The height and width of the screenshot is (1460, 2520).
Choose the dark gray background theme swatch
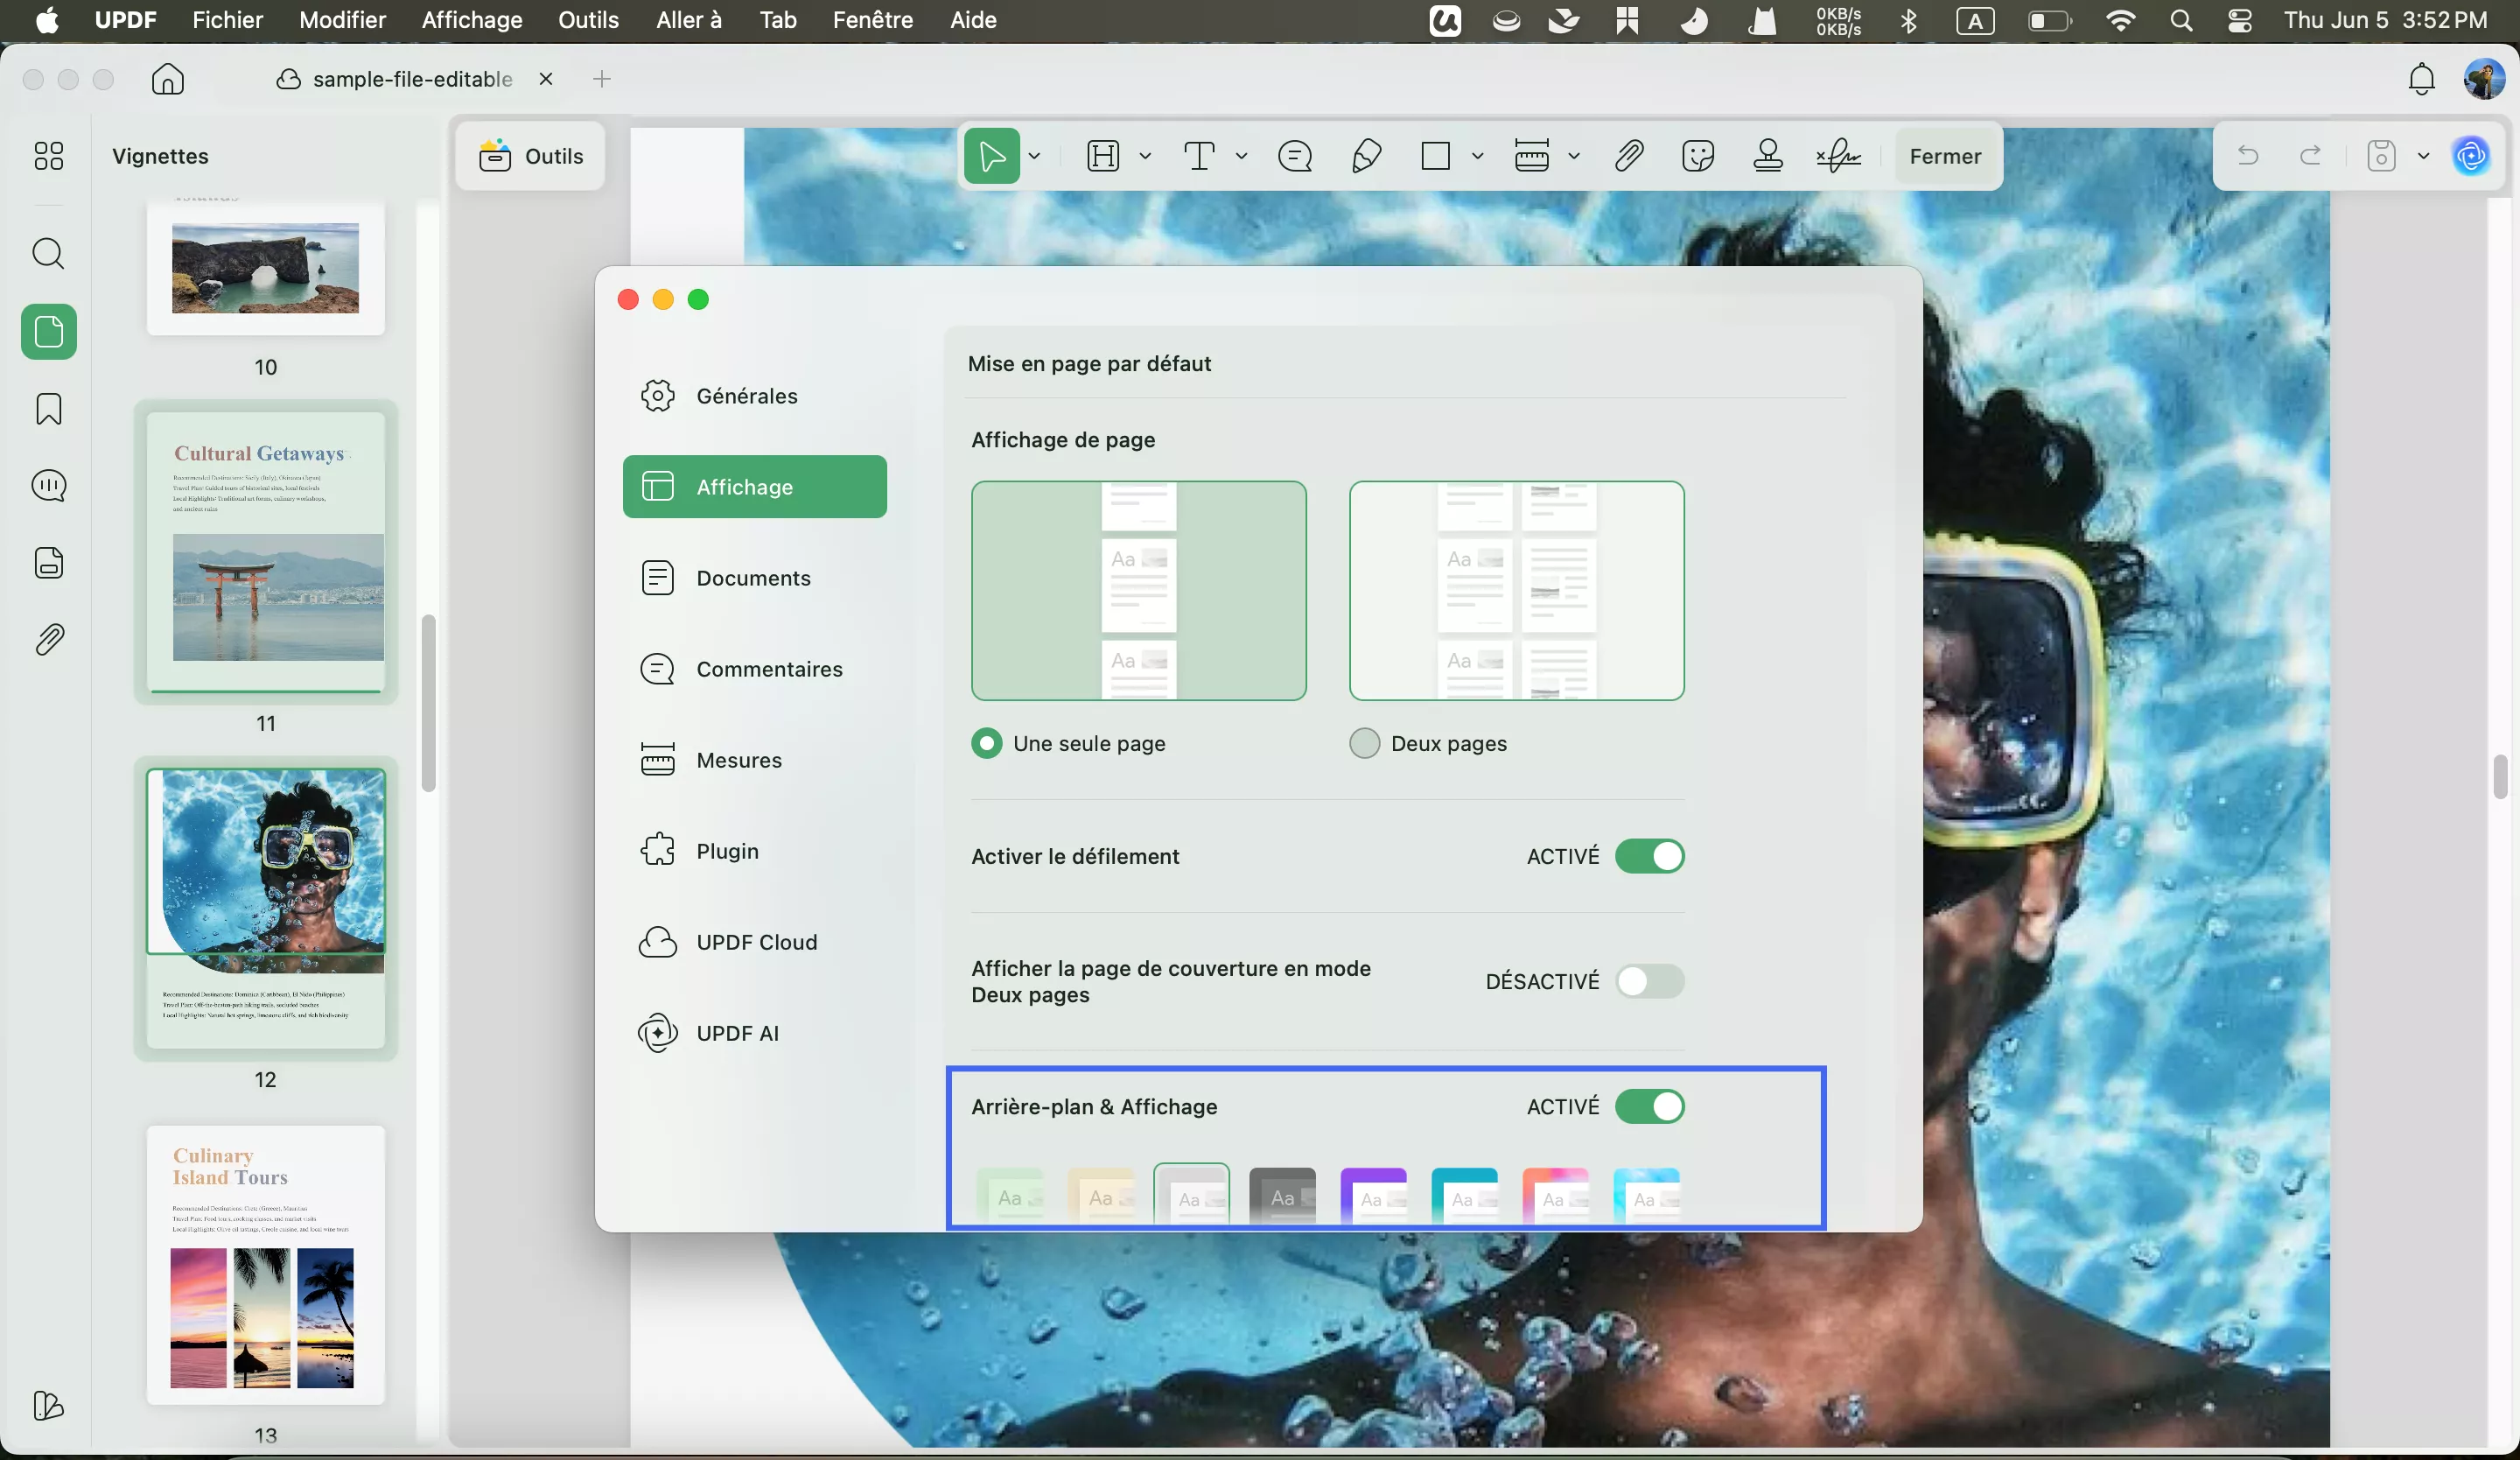1282,1195
